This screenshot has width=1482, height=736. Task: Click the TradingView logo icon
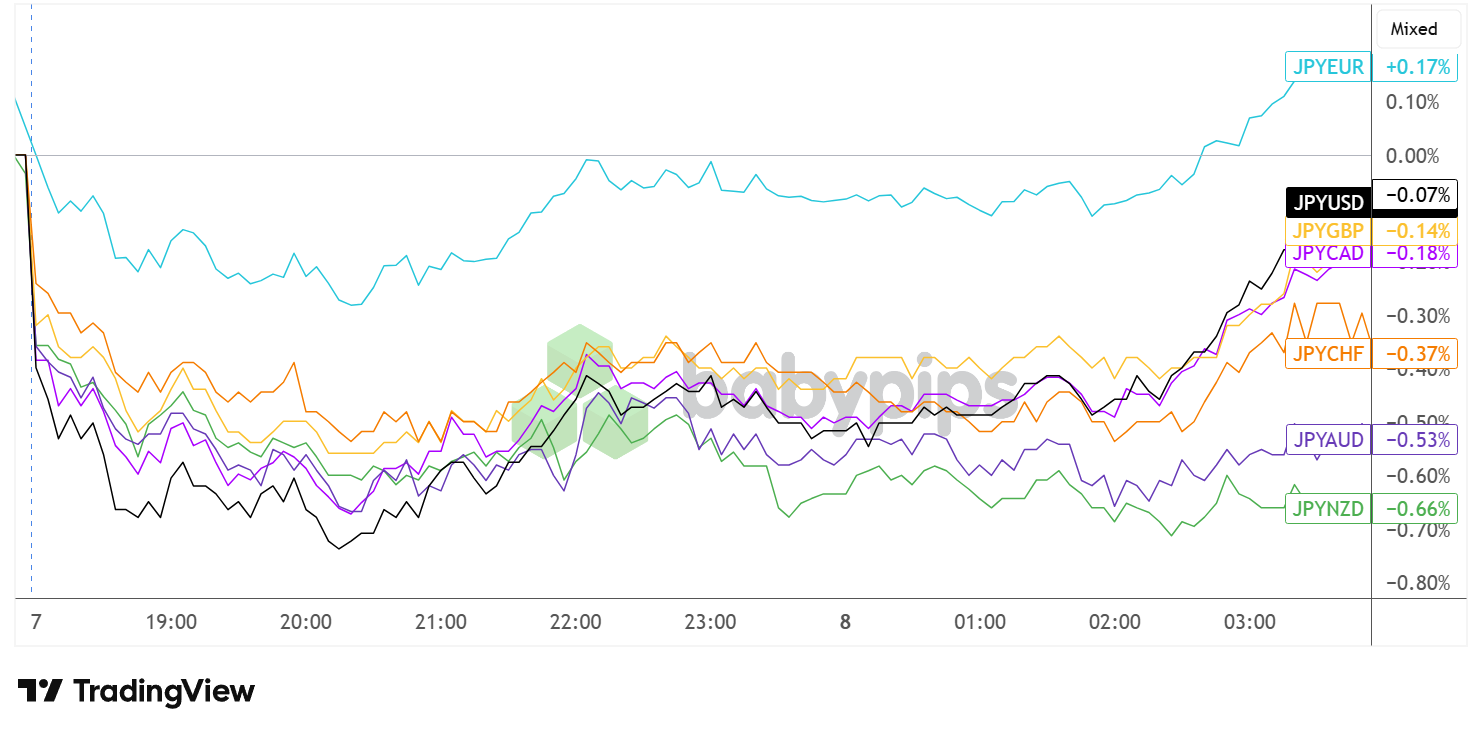point(41,691)
